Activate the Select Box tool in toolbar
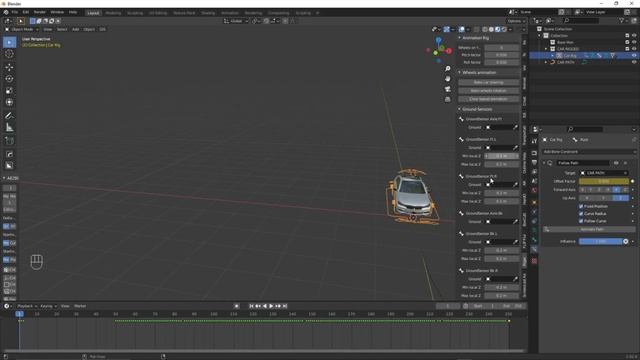The image size is (640, 360). (x=9, y=42)
